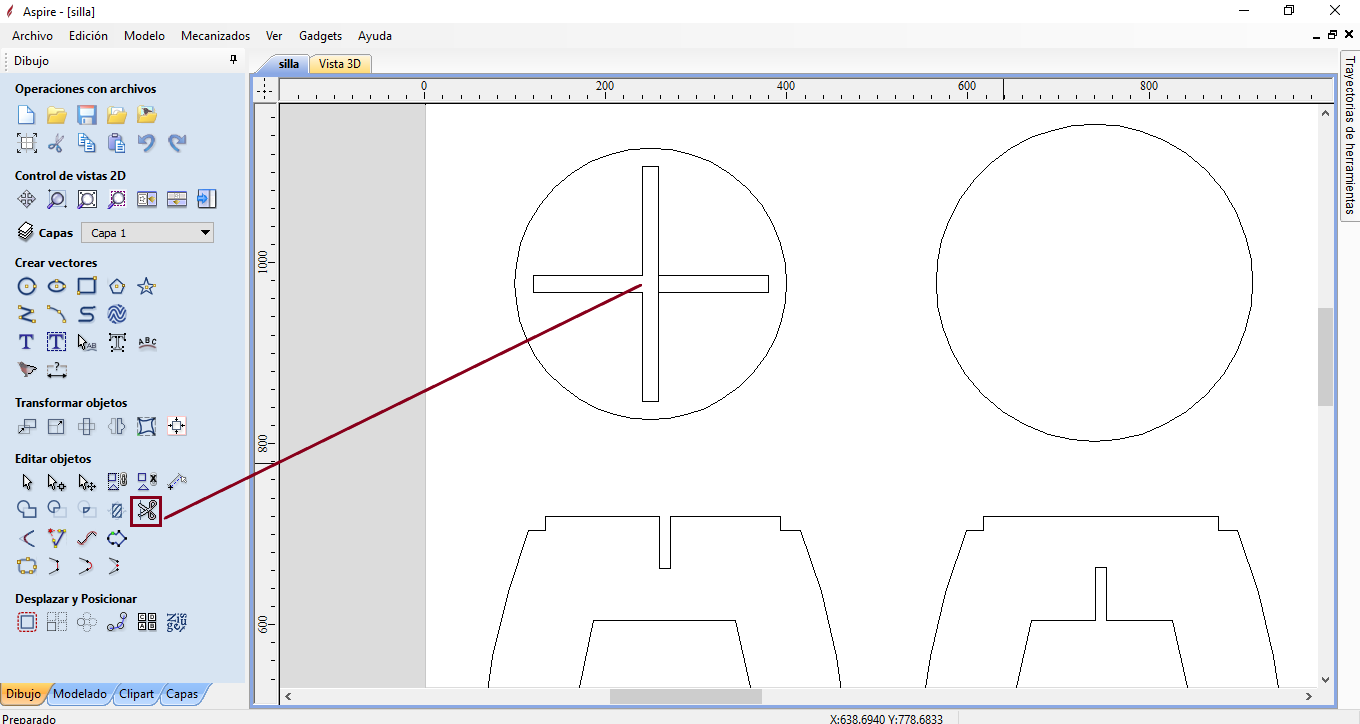
Task: Open the Modelo menu
Action: pyautogui.click(x=144, y=36)
